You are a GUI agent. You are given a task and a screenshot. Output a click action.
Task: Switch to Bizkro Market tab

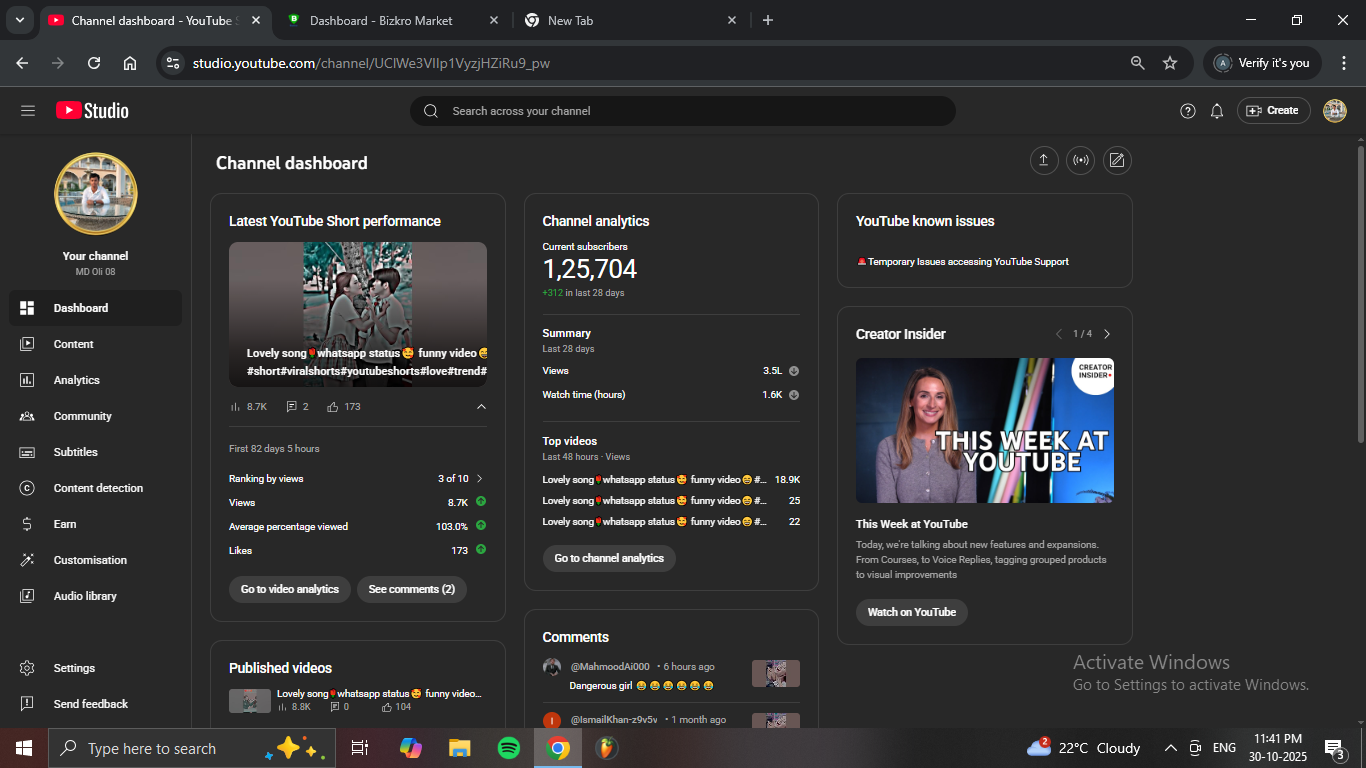click(381, 20)
